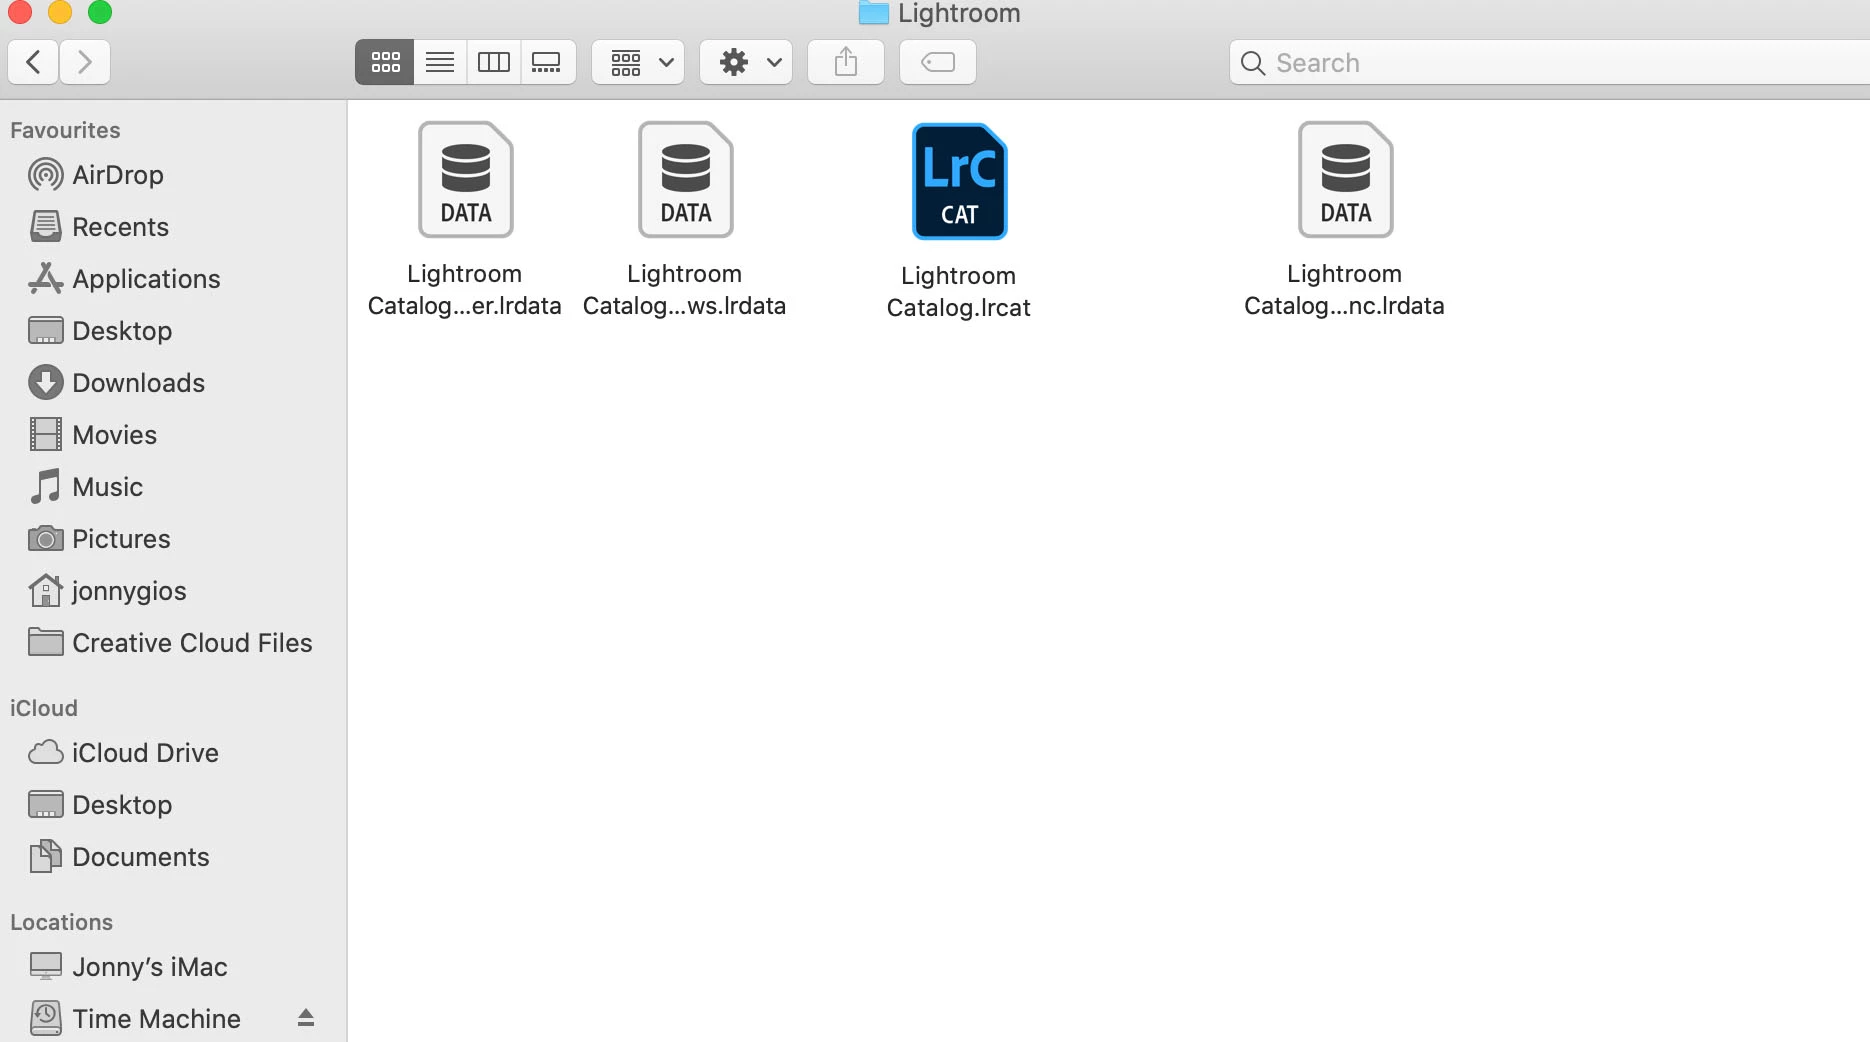Click into the Search field
1870x1042 pixels.
point(1549,62)
